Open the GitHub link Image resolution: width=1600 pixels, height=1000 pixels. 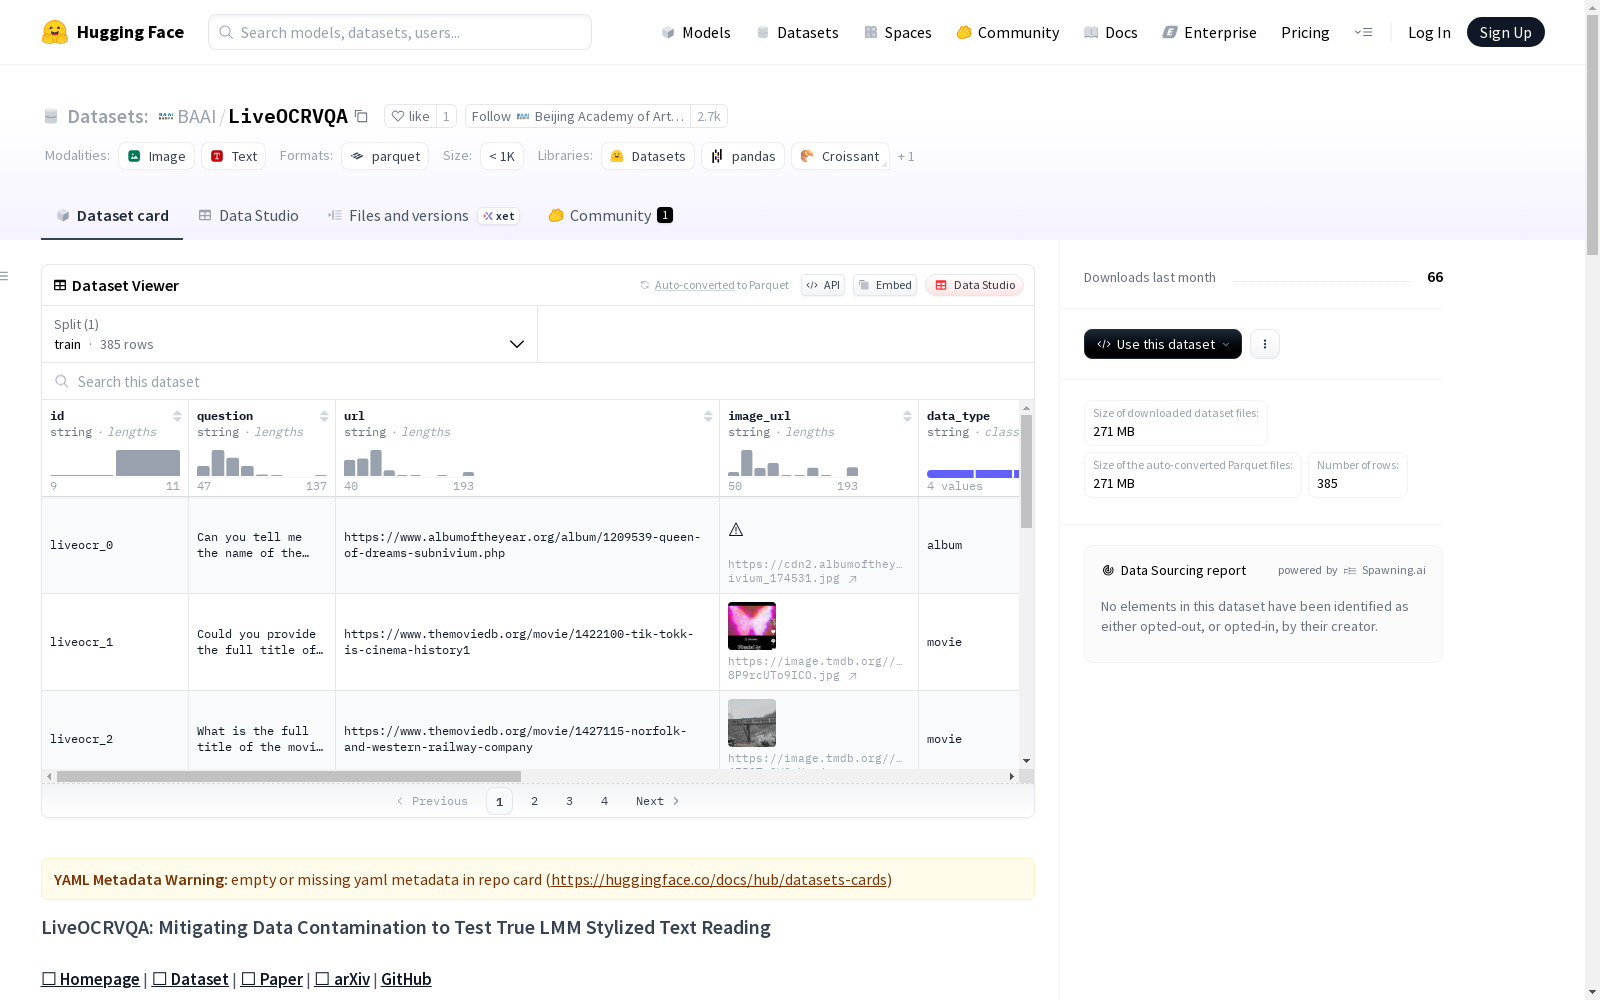[406, 979]
